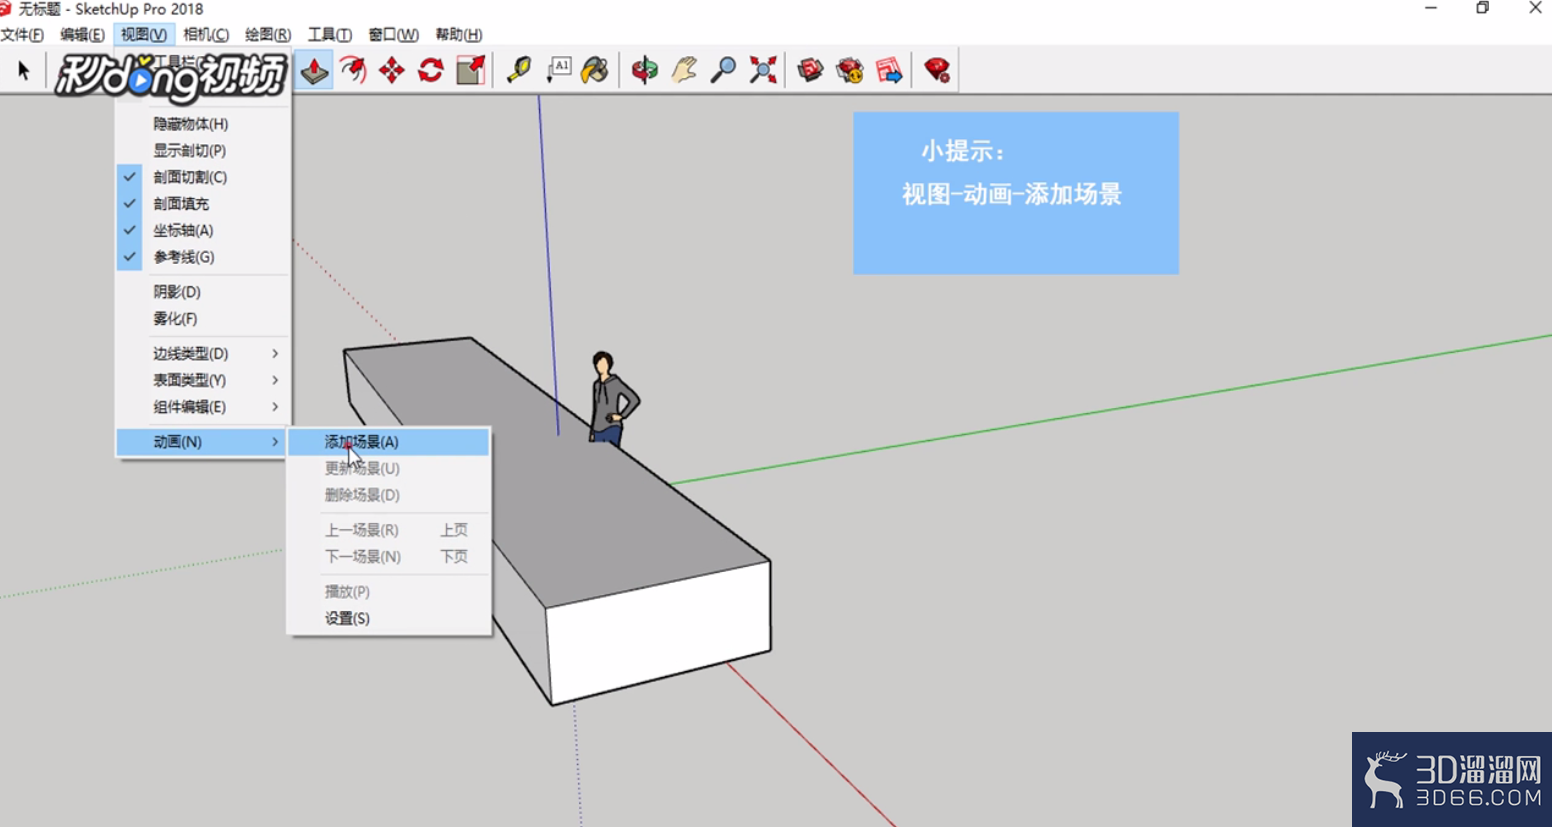Enable 隐藏物体(H) option
Image resolution: width=1552 pixels, height=827 pixels.
coord(203,124)
